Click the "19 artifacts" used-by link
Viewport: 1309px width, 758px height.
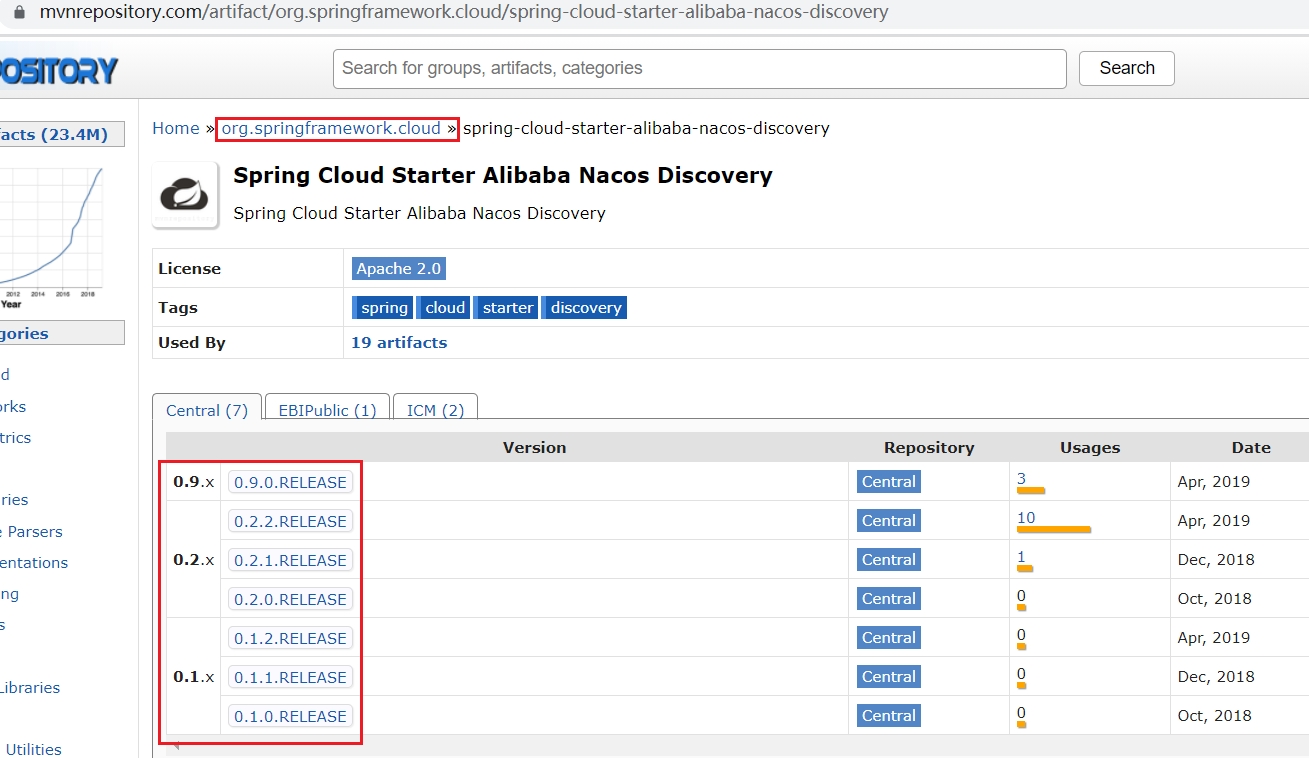tap(398, 342)
